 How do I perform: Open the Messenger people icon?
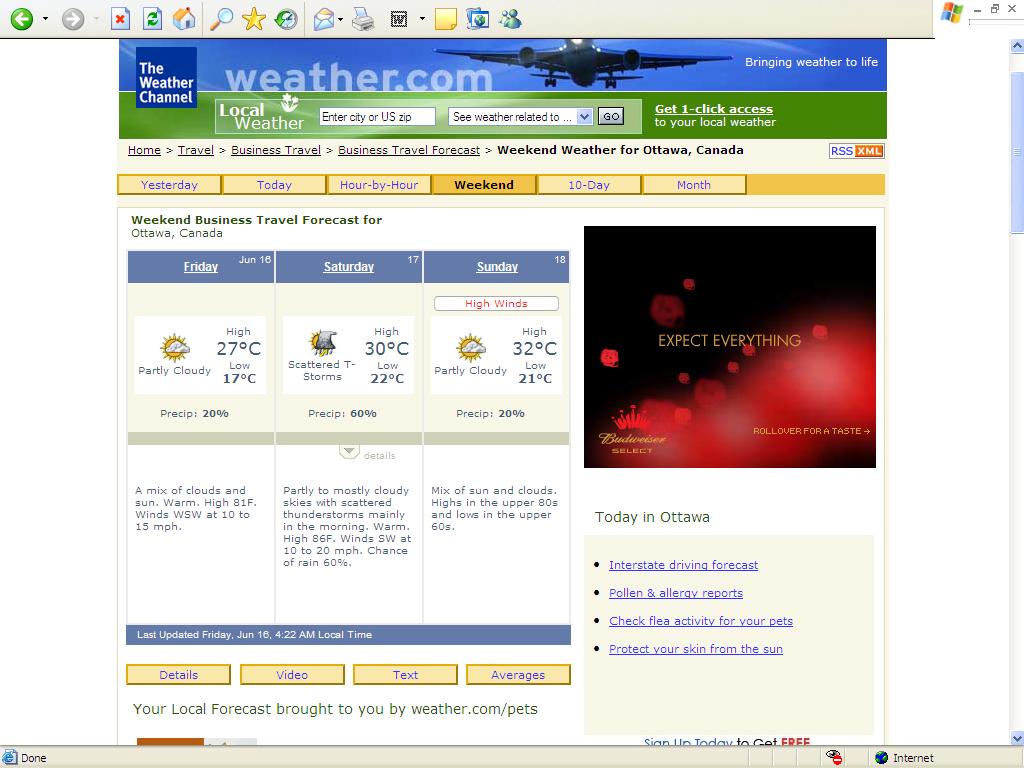pyautogui.click(x=510, y=19)
